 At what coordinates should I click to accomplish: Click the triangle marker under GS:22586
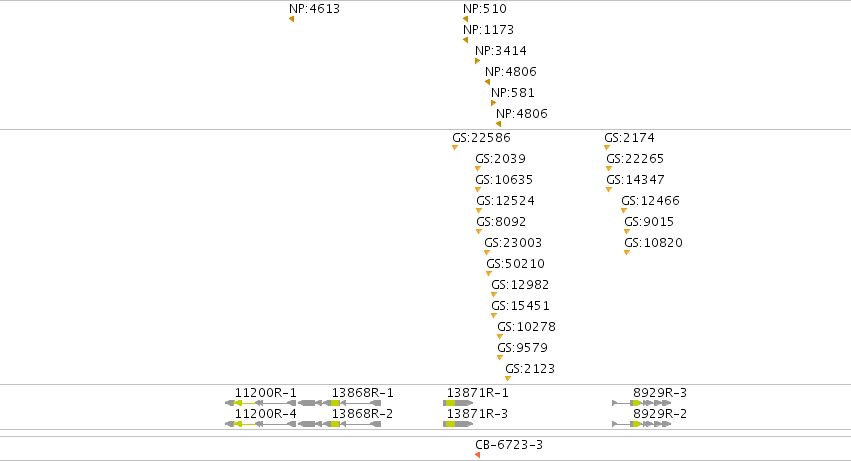455,148
